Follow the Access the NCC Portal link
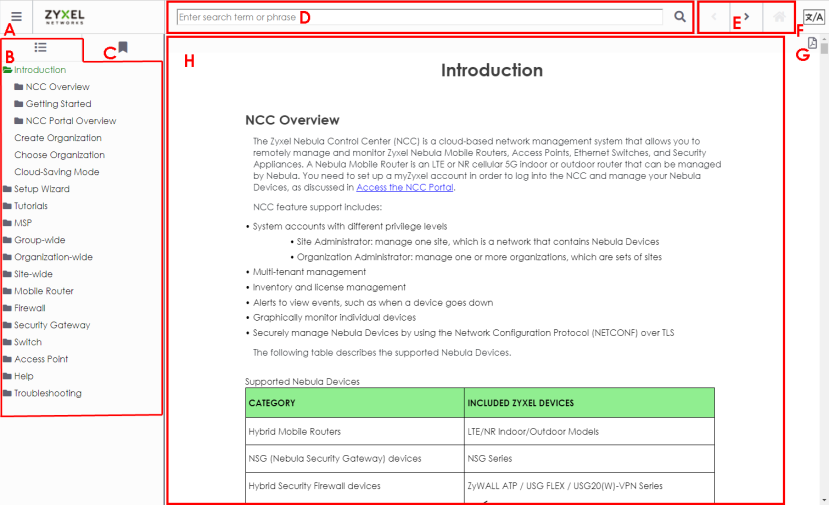 (405, 187)
